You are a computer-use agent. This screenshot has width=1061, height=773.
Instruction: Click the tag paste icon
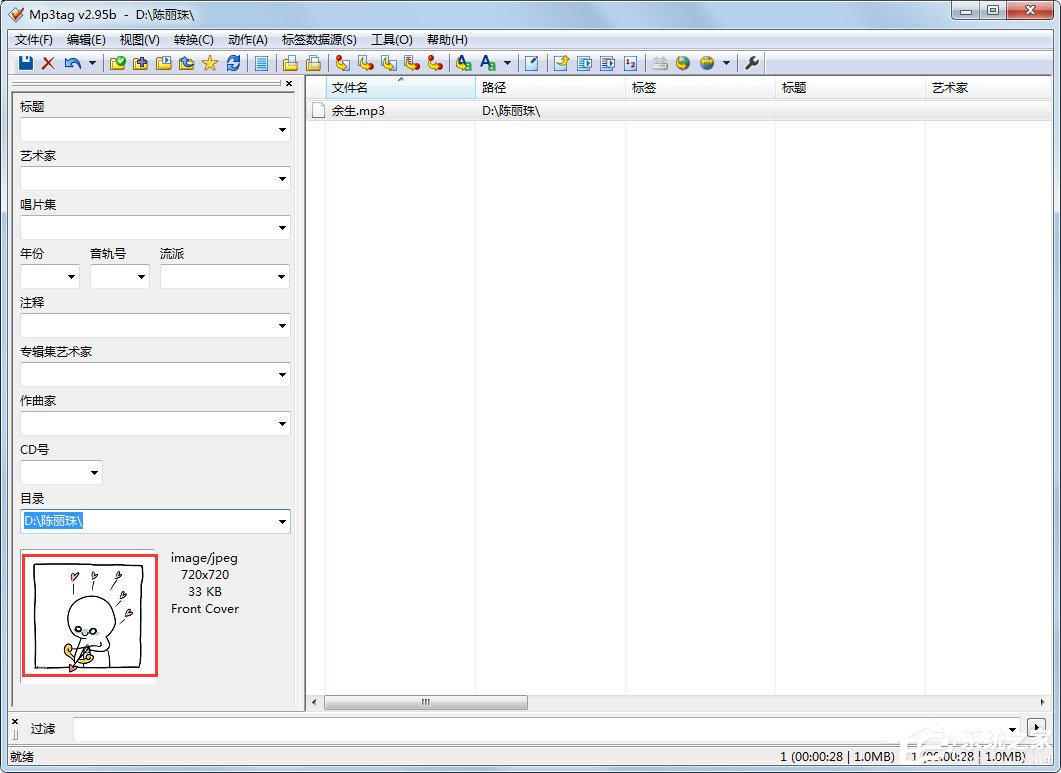(313, 63)
